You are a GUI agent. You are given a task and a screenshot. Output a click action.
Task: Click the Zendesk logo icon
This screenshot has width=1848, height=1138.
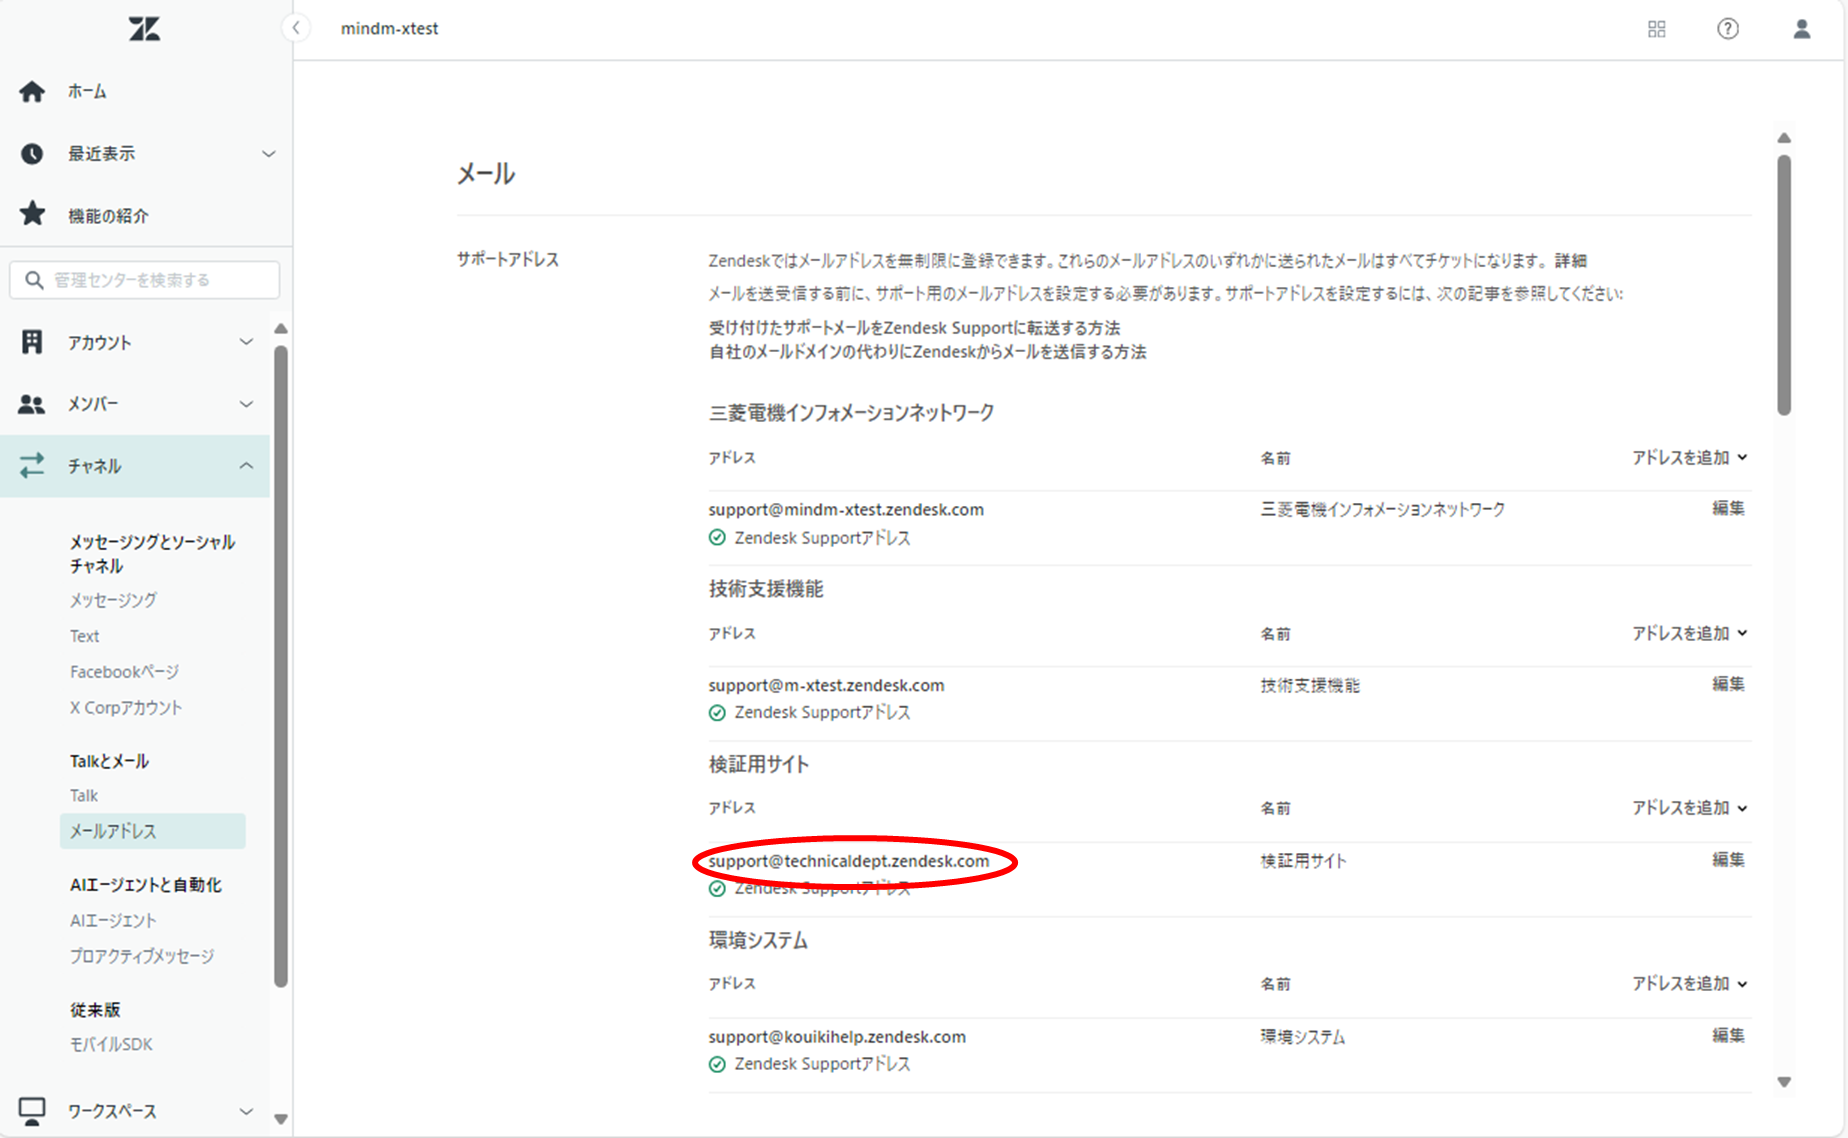click(144, 29)
